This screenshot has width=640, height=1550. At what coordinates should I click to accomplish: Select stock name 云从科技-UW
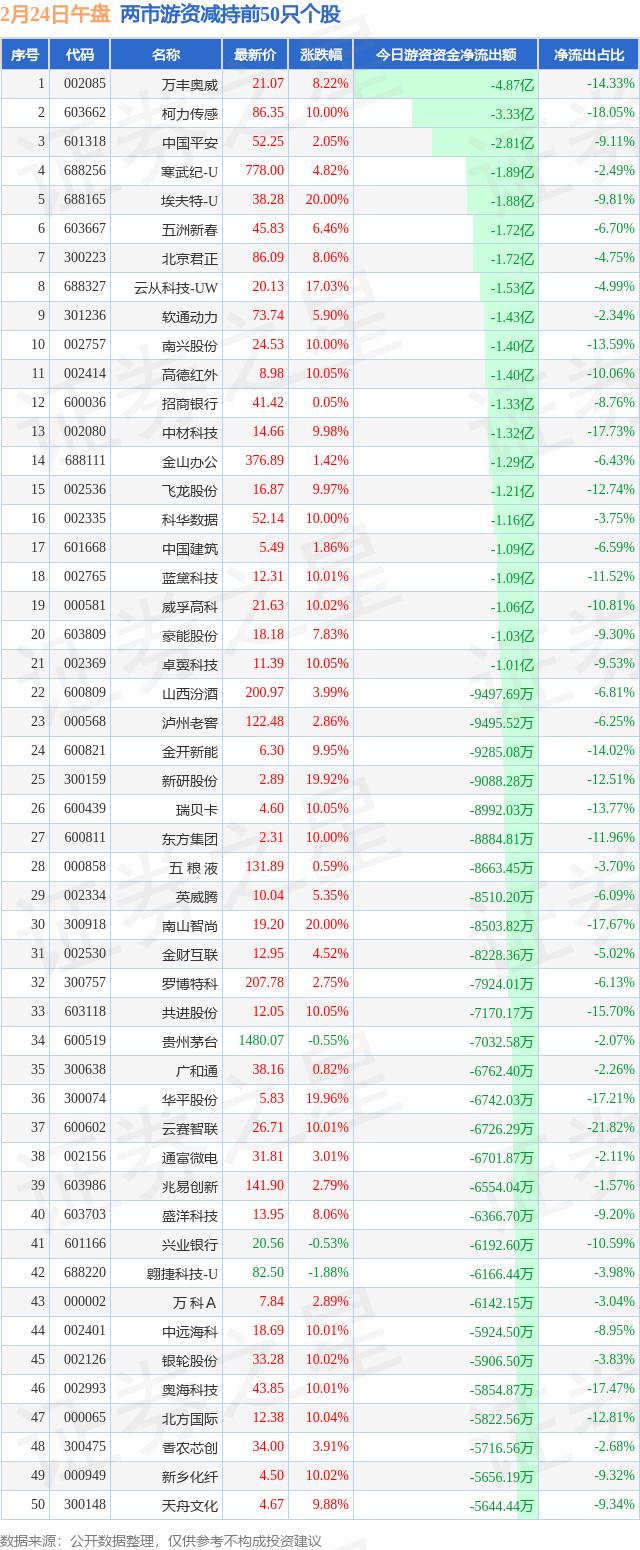tap(176, 287)
